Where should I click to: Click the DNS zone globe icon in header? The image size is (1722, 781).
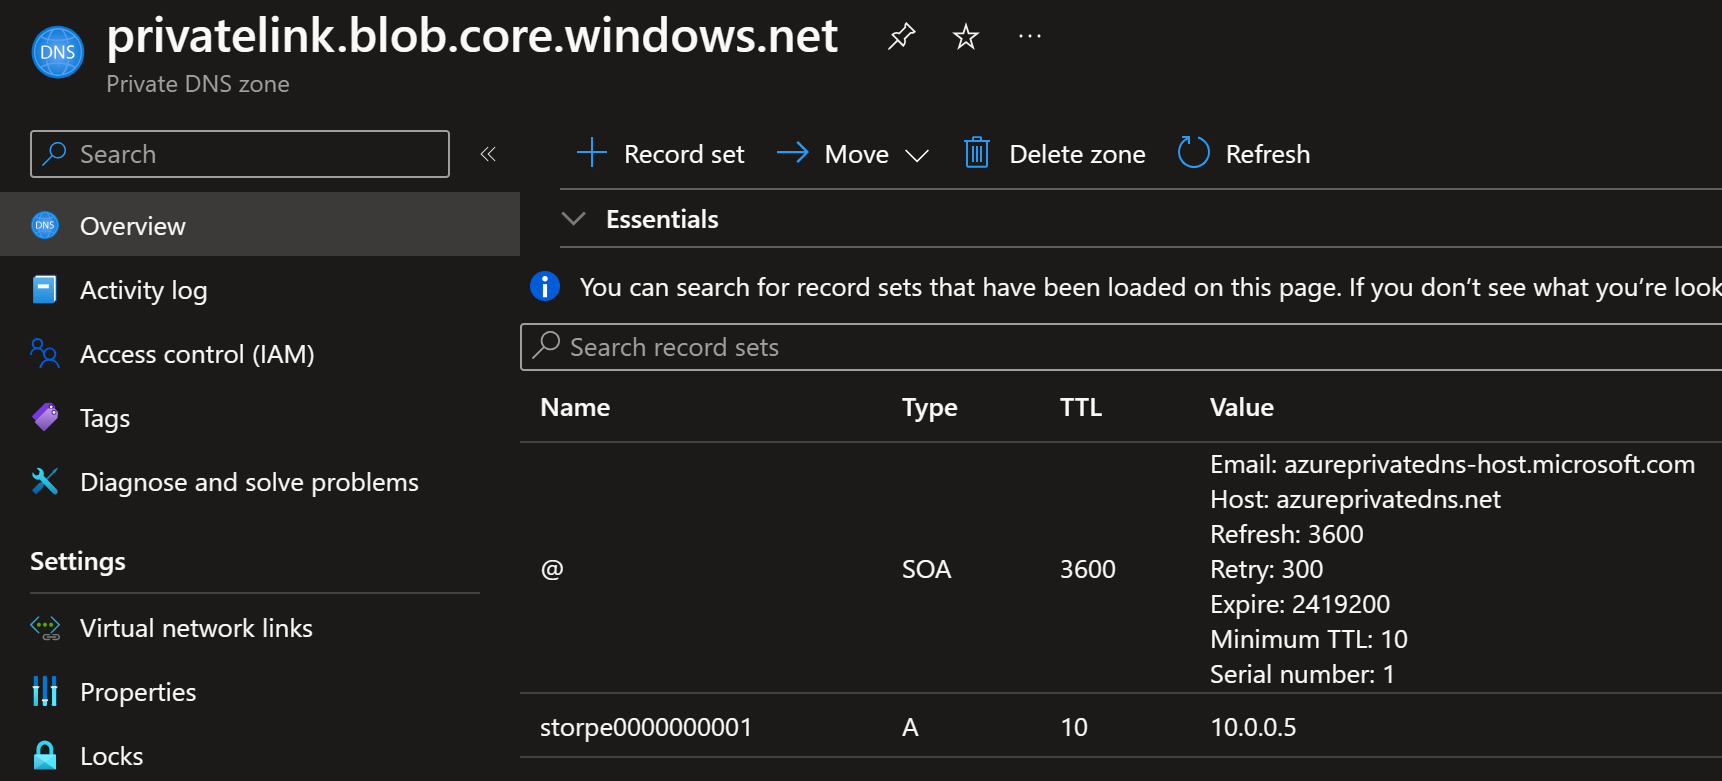[58, 52]
